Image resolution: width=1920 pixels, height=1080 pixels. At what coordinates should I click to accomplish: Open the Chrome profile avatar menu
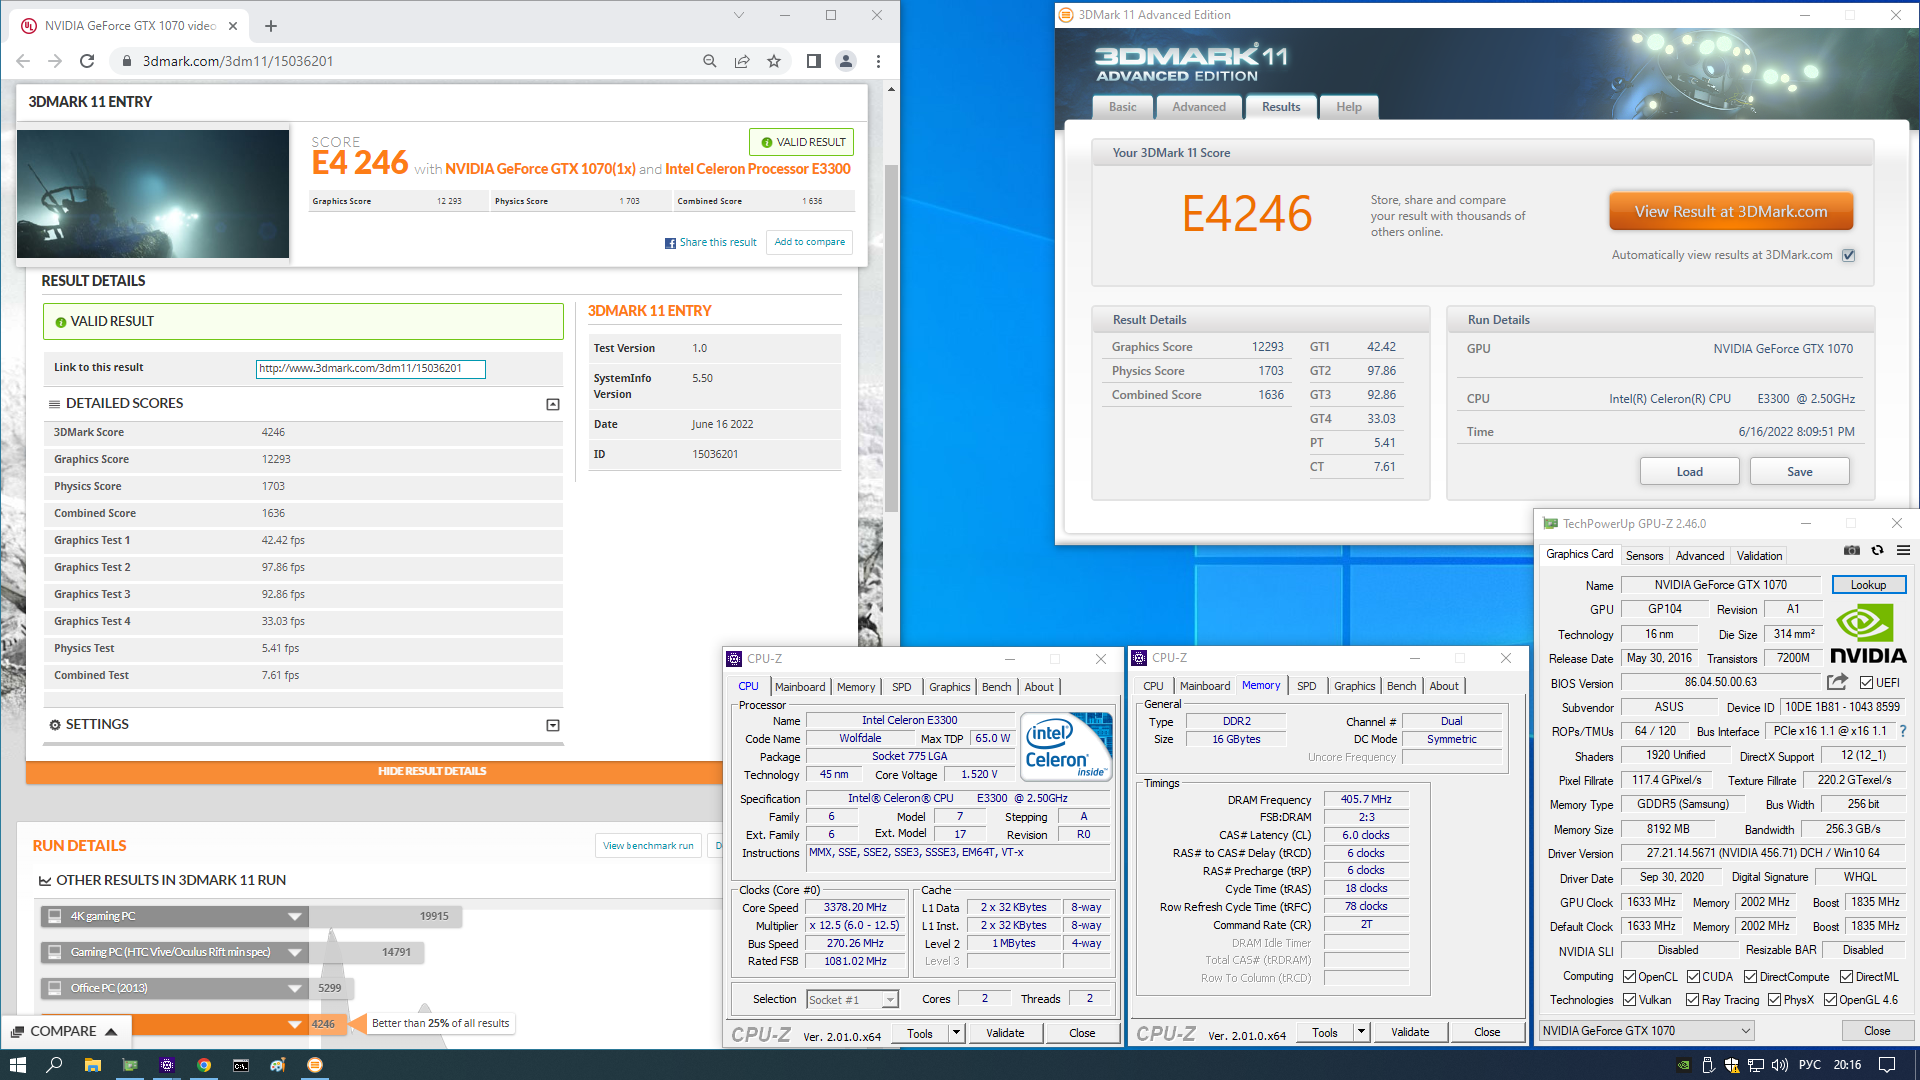[846, 61]
